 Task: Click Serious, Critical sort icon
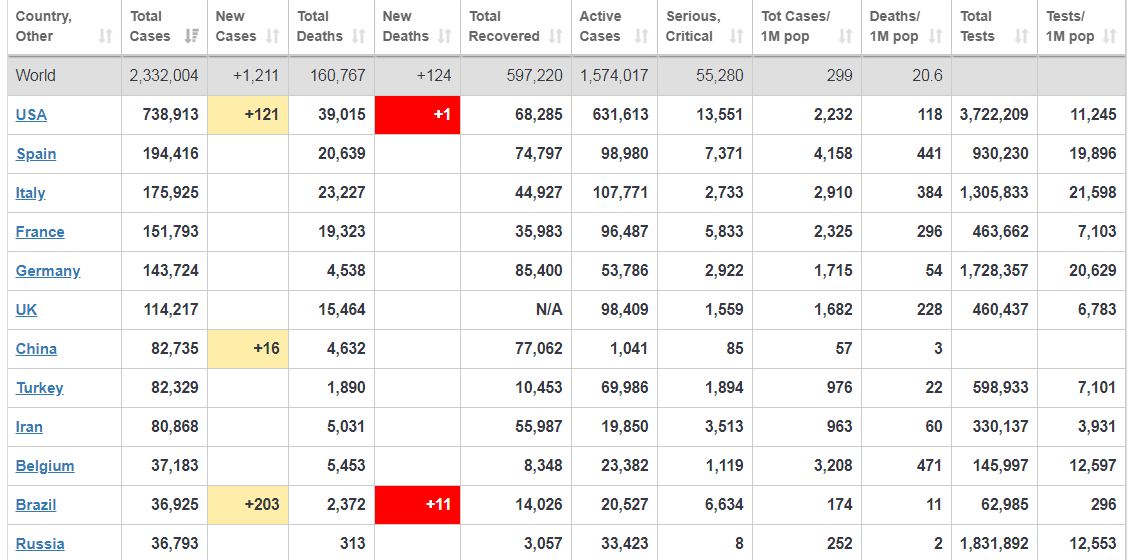click(x=737, y=36)
